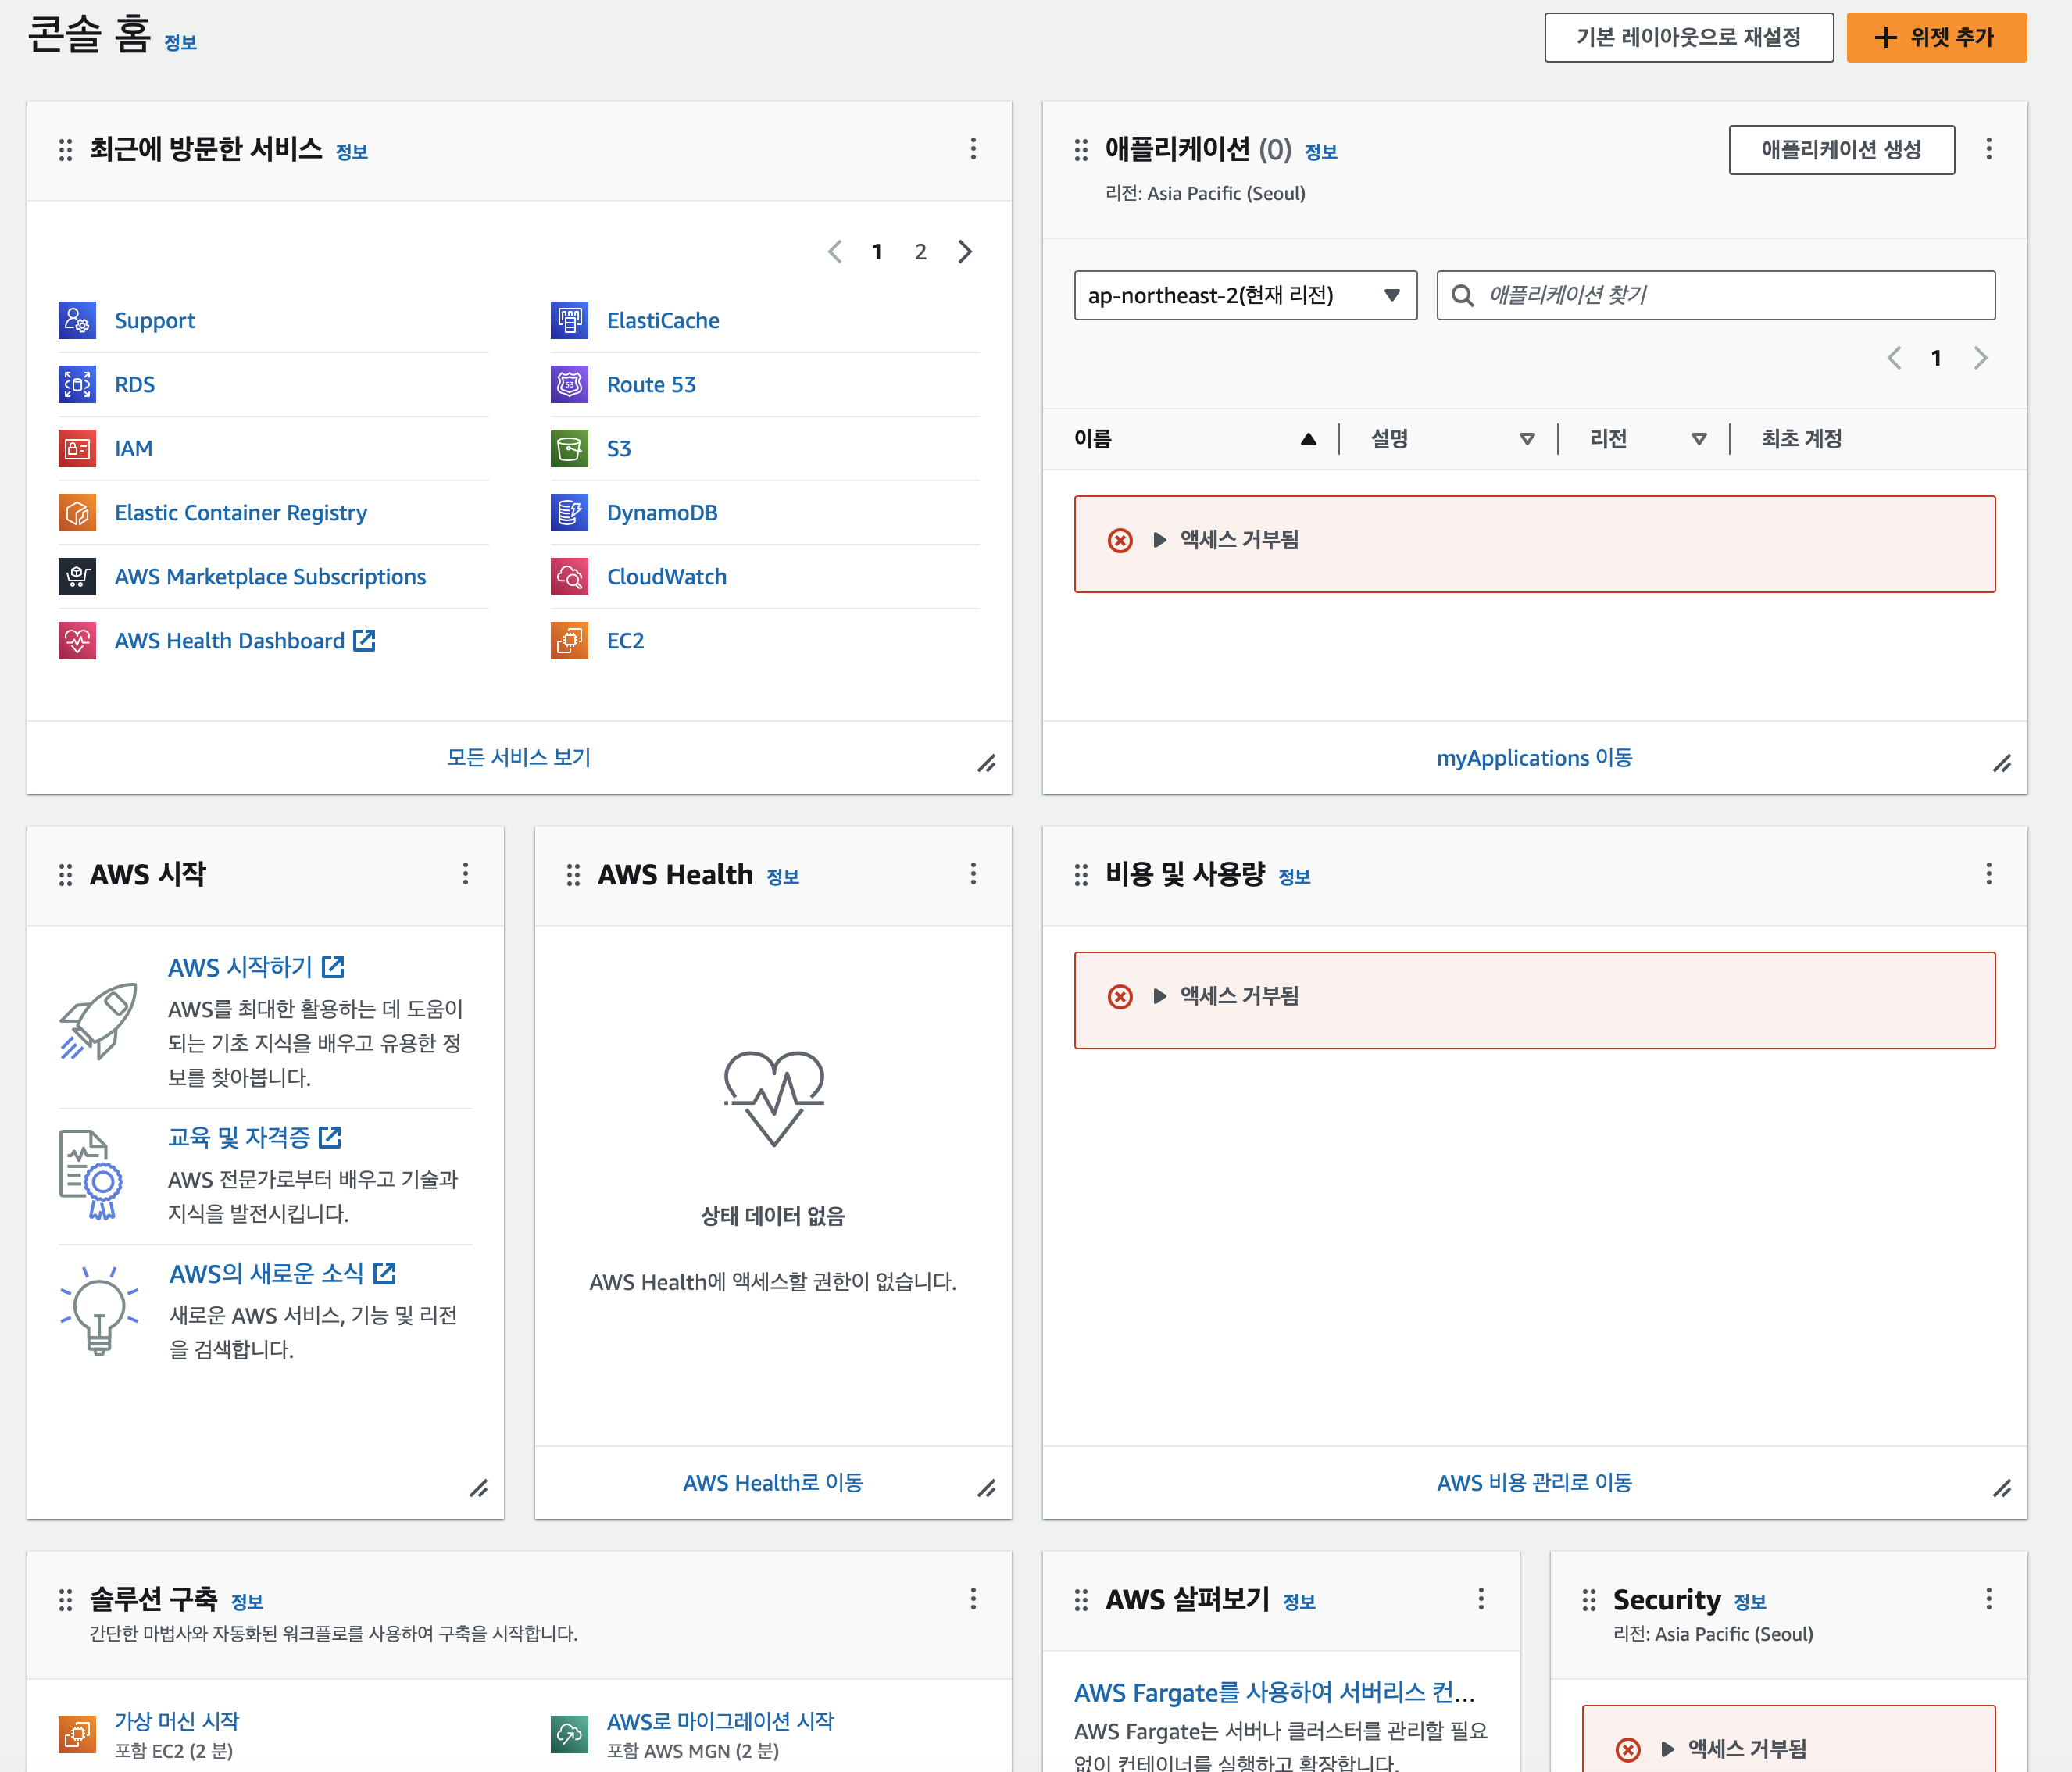Open the 모든 서비스 보기 link

pos(518,757)
